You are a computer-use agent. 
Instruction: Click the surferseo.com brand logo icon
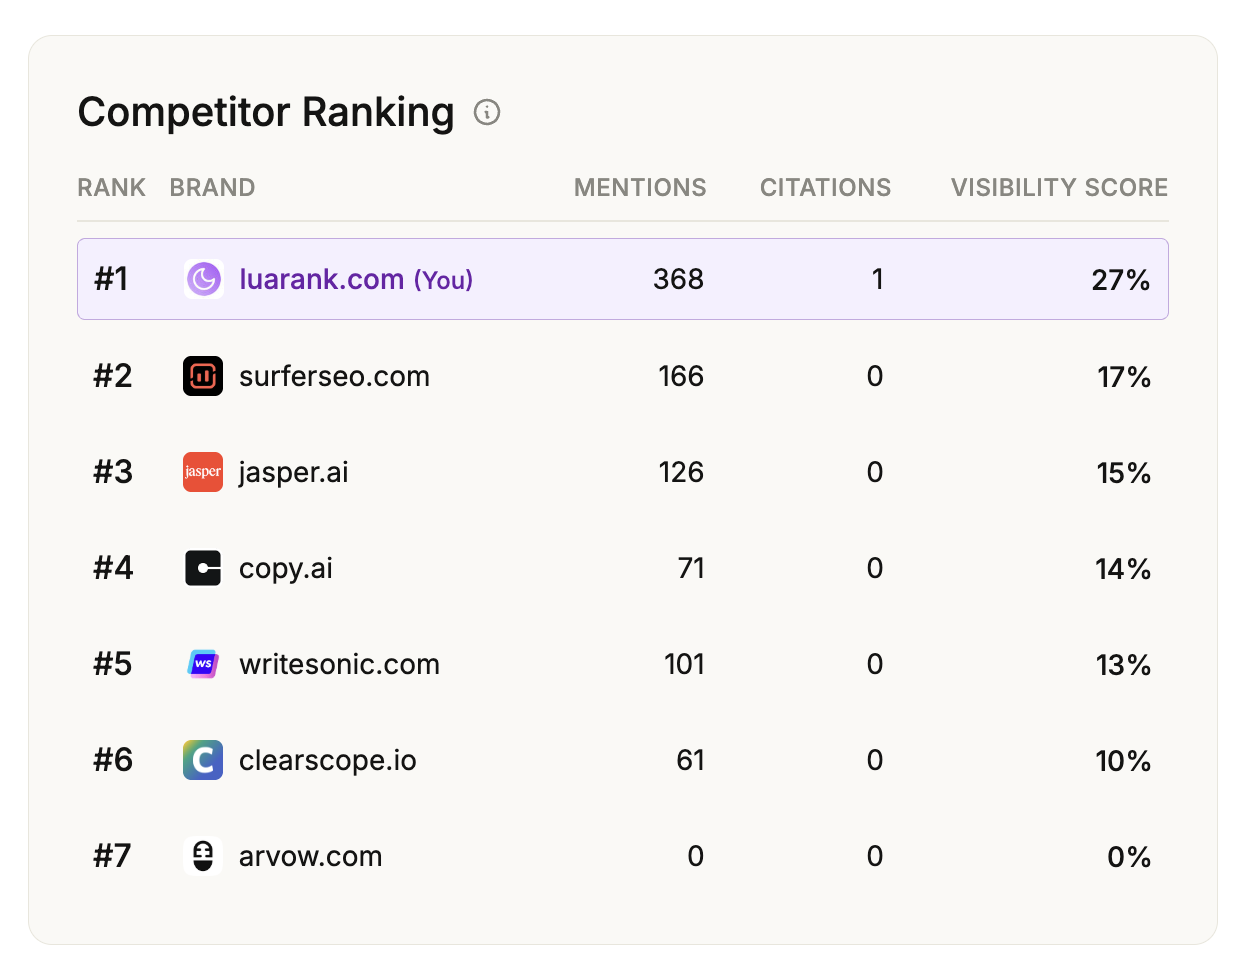tap(203, 376)
